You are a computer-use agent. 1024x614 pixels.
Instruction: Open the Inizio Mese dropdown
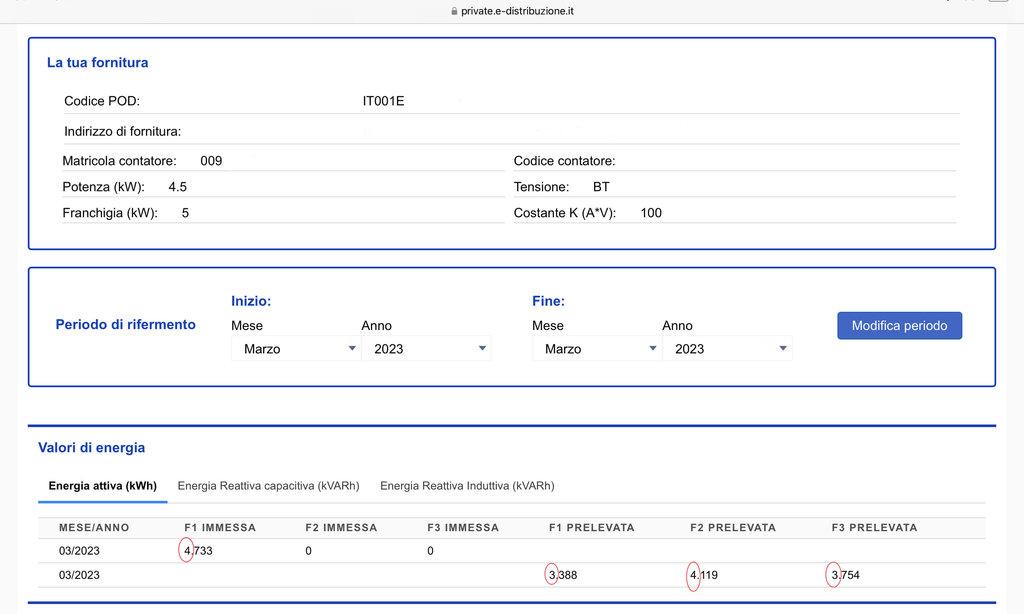click(295, 349)
